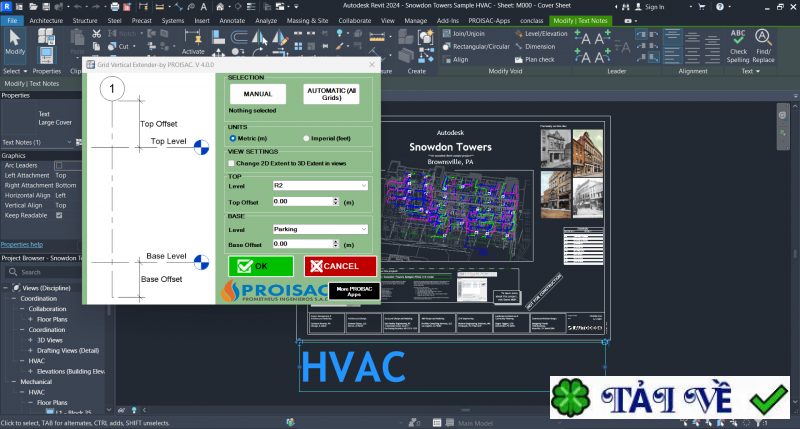Toggle the Keep Readable checkbox
The height and width of the screenshot is (429, 800).
59,215
